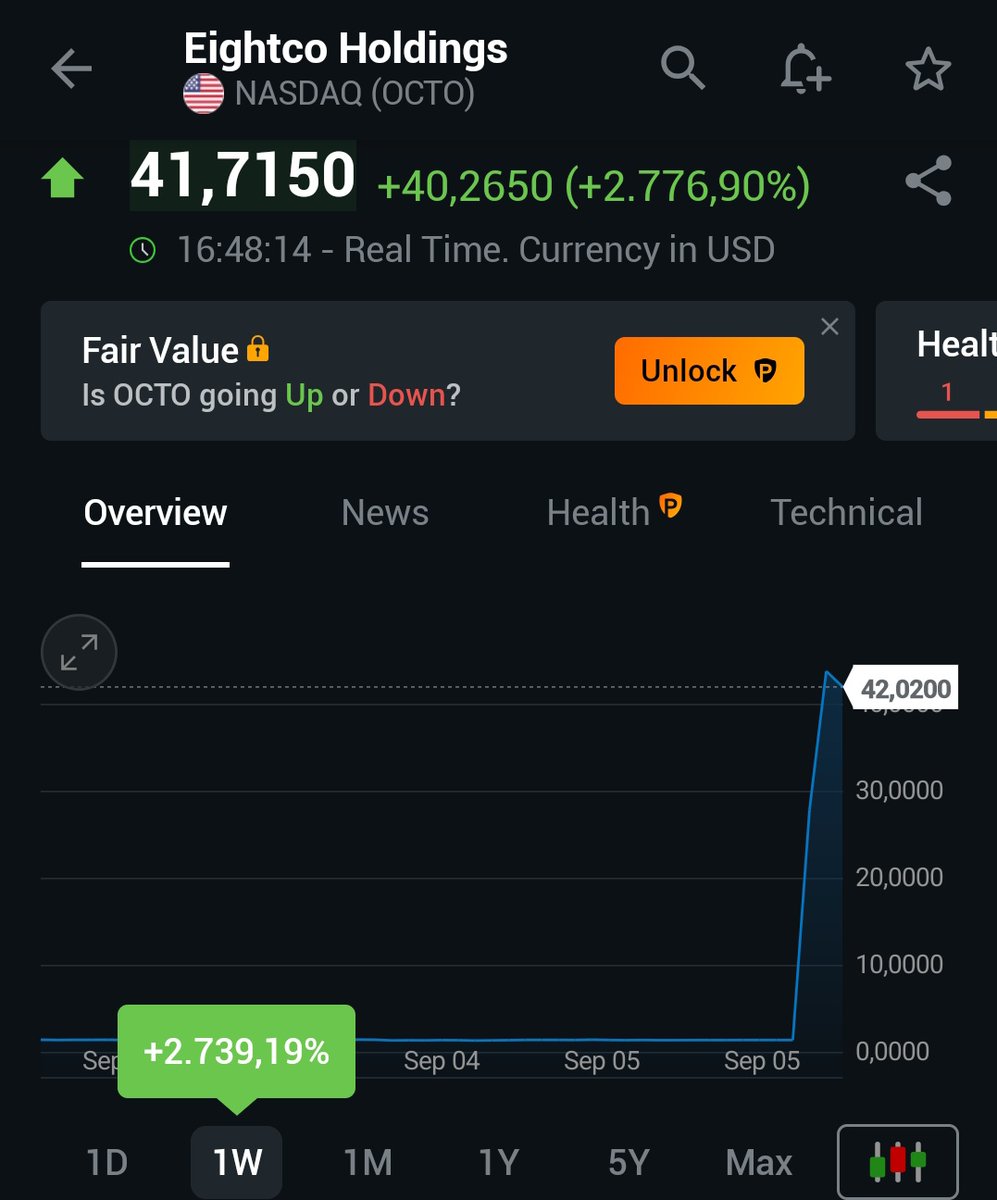Select the 1M time range
The height and width of the screenshot is (1200, 997).
click(x=367, y=1163)
